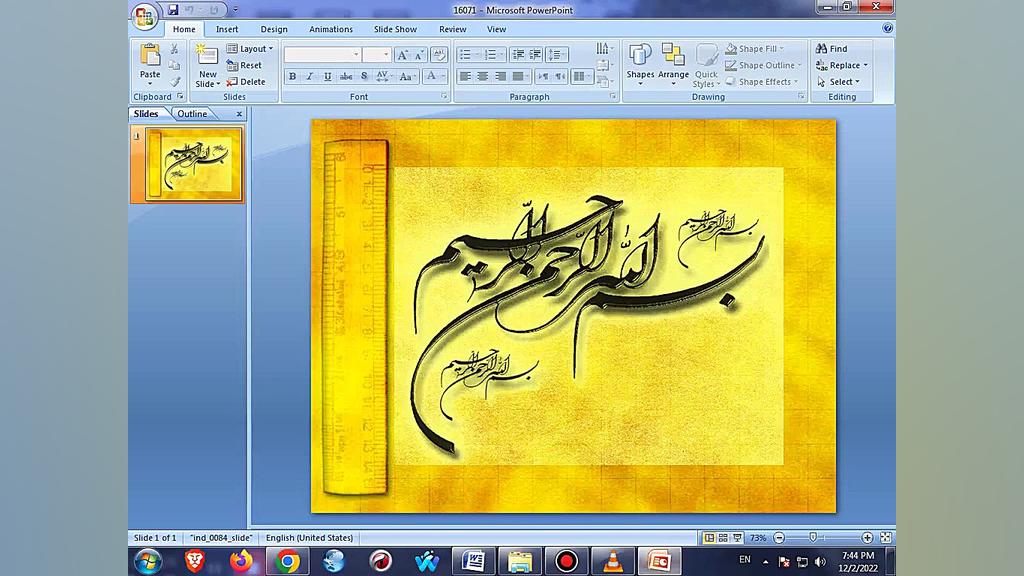The image size is (1024, 576).
Task: Switch to Normal view in status bar
Action: coord(709,537)
